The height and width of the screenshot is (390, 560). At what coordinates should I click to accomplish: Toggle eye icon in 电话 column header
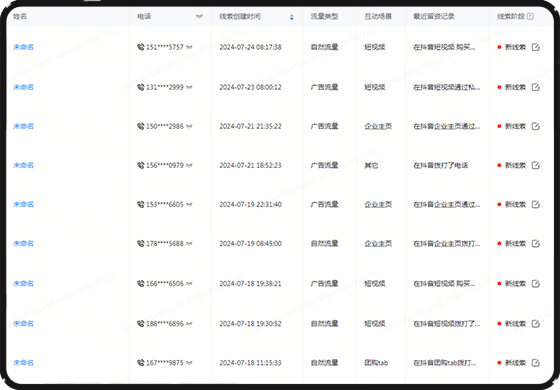pyautogui.click(x=199, y=16)
